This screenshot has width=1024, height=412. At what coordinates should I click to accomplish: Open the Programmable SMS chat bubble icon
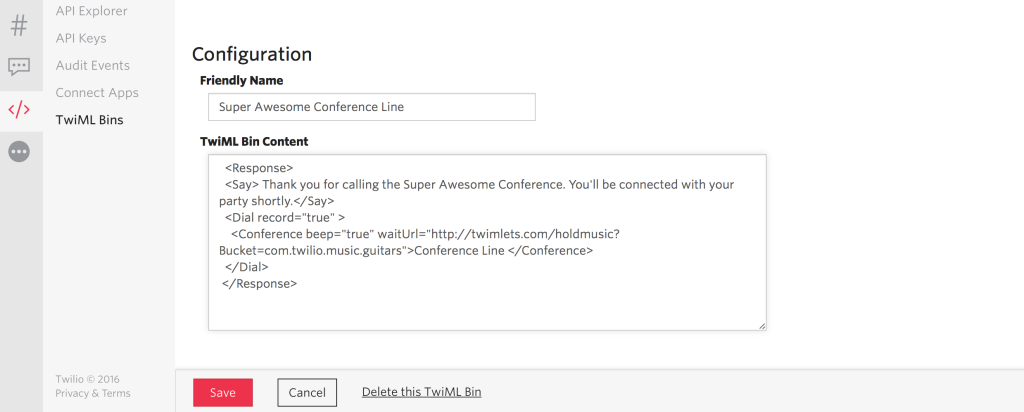19,66
